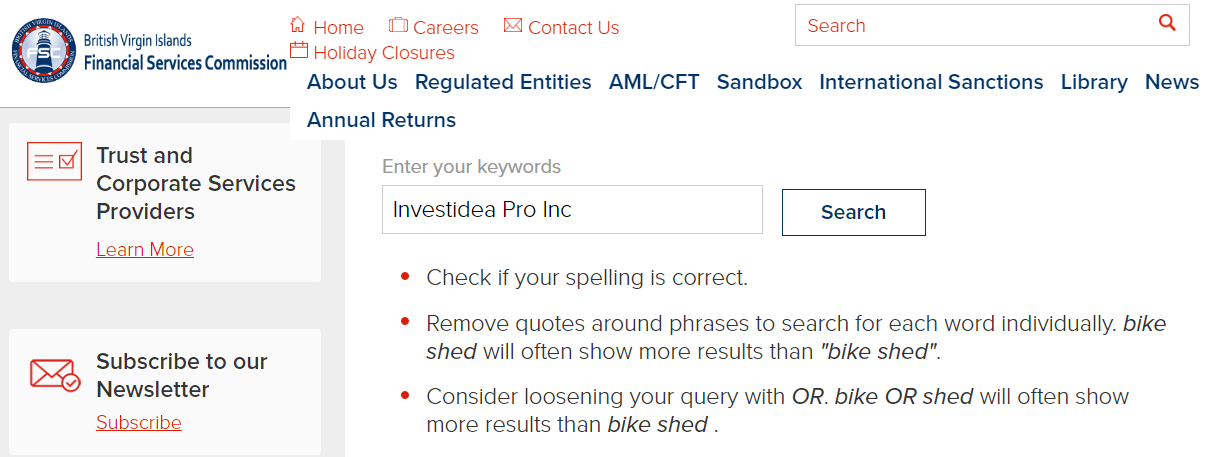Click the Holiday Closures calendar icon
The height and width of the screenshot is (457, 1207).
click(x=298, y=51)
